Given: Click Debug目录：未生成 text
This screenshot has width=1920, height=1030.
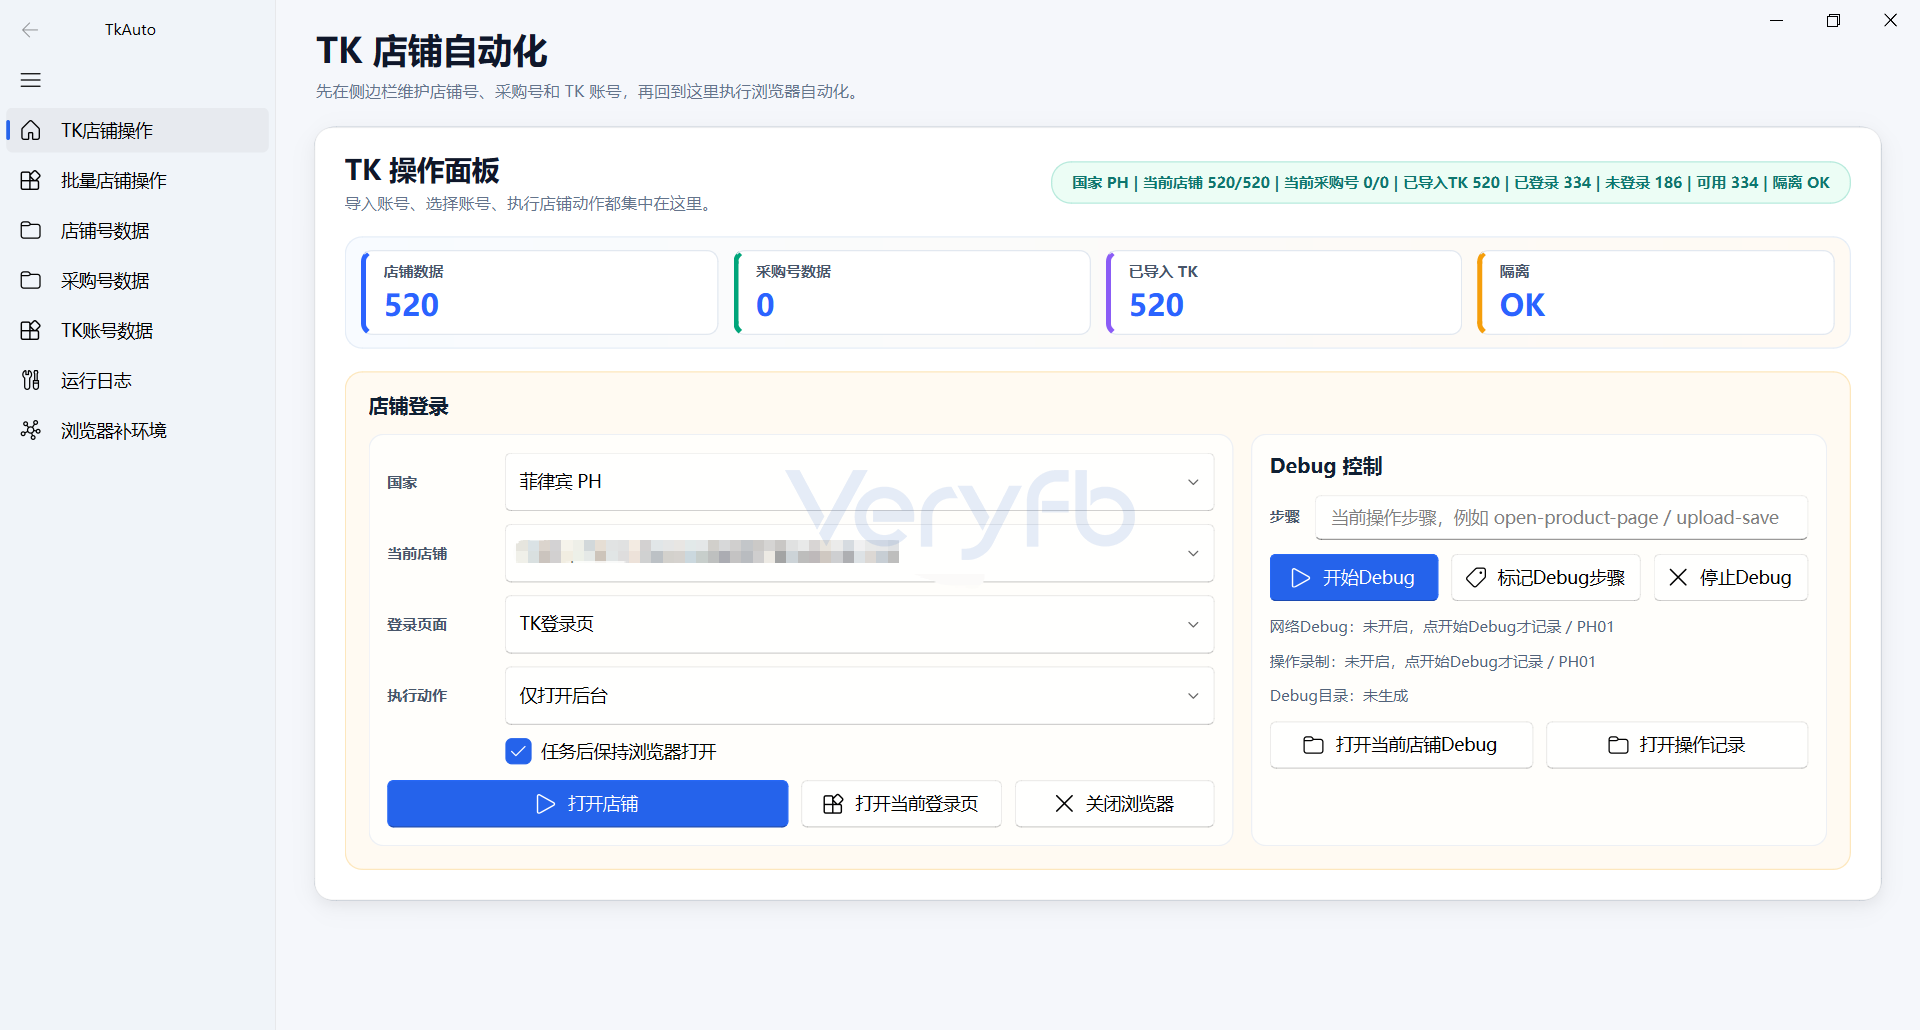Looking at the screenshot, I should (x=1339, y=696).
